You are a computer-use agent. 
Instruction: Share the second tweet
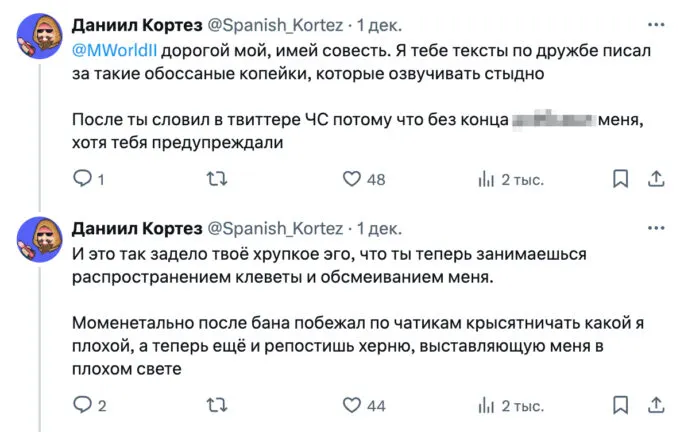(x=655, y=405)
